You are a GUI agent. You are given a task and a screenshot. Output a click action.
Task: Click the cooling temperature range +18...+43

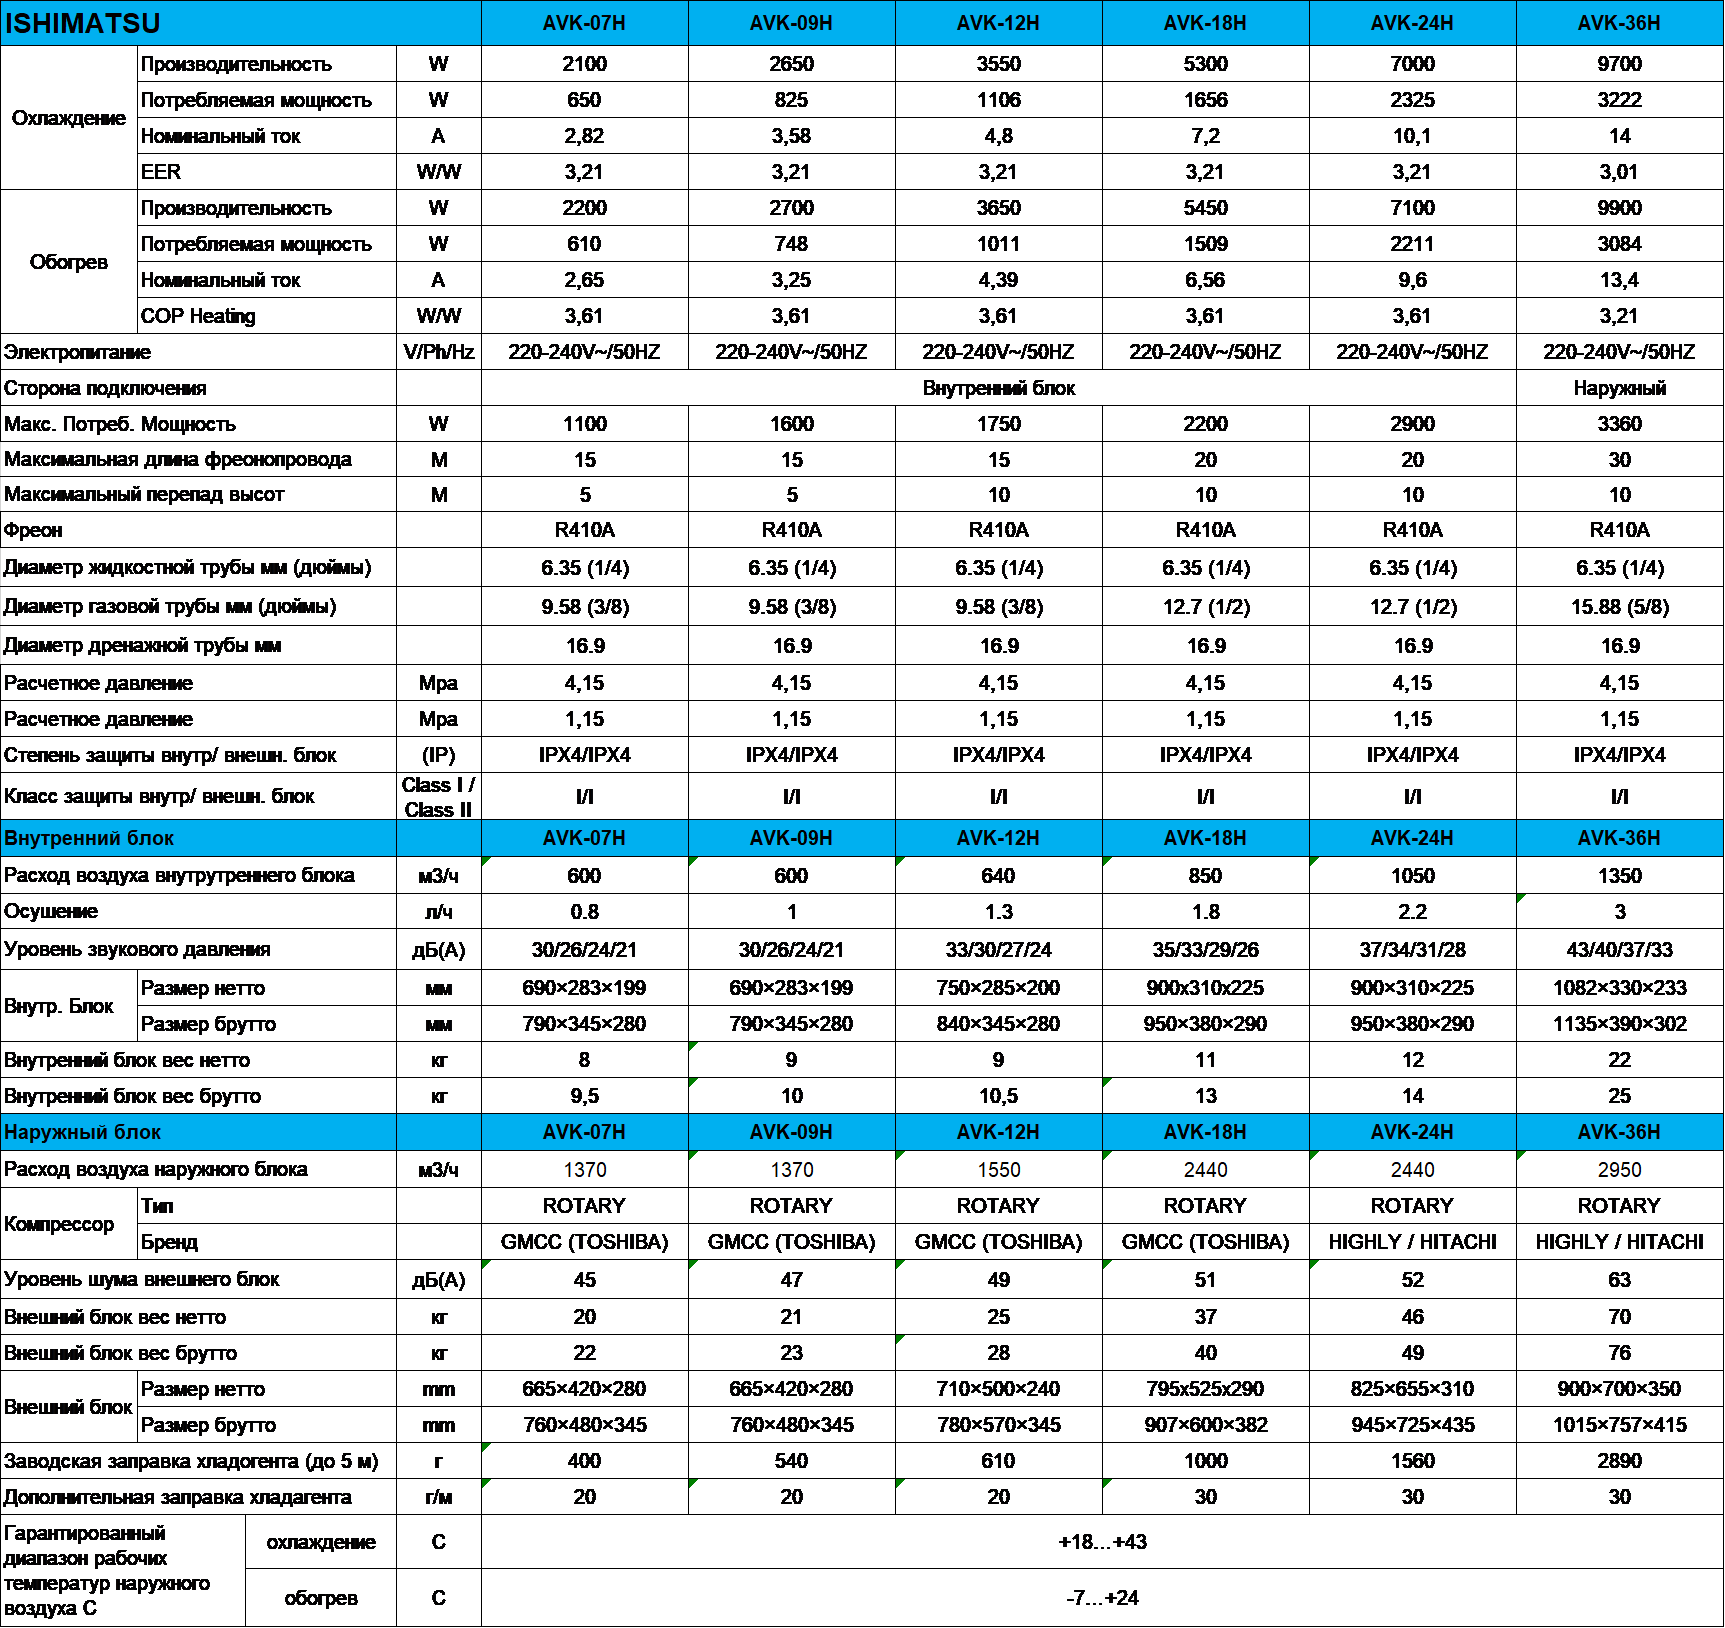click(x=1102, y=1542)
